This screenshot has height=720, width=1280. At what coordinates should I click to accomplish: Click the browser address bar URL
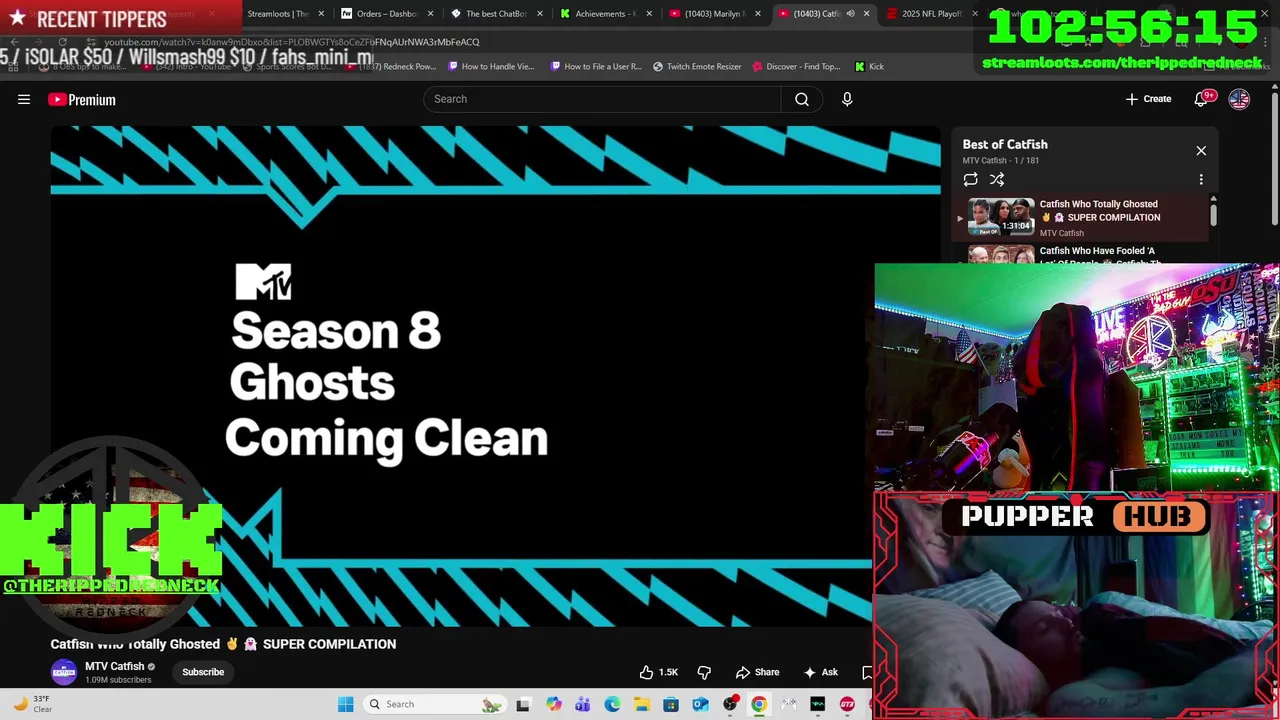pos(292,42)
